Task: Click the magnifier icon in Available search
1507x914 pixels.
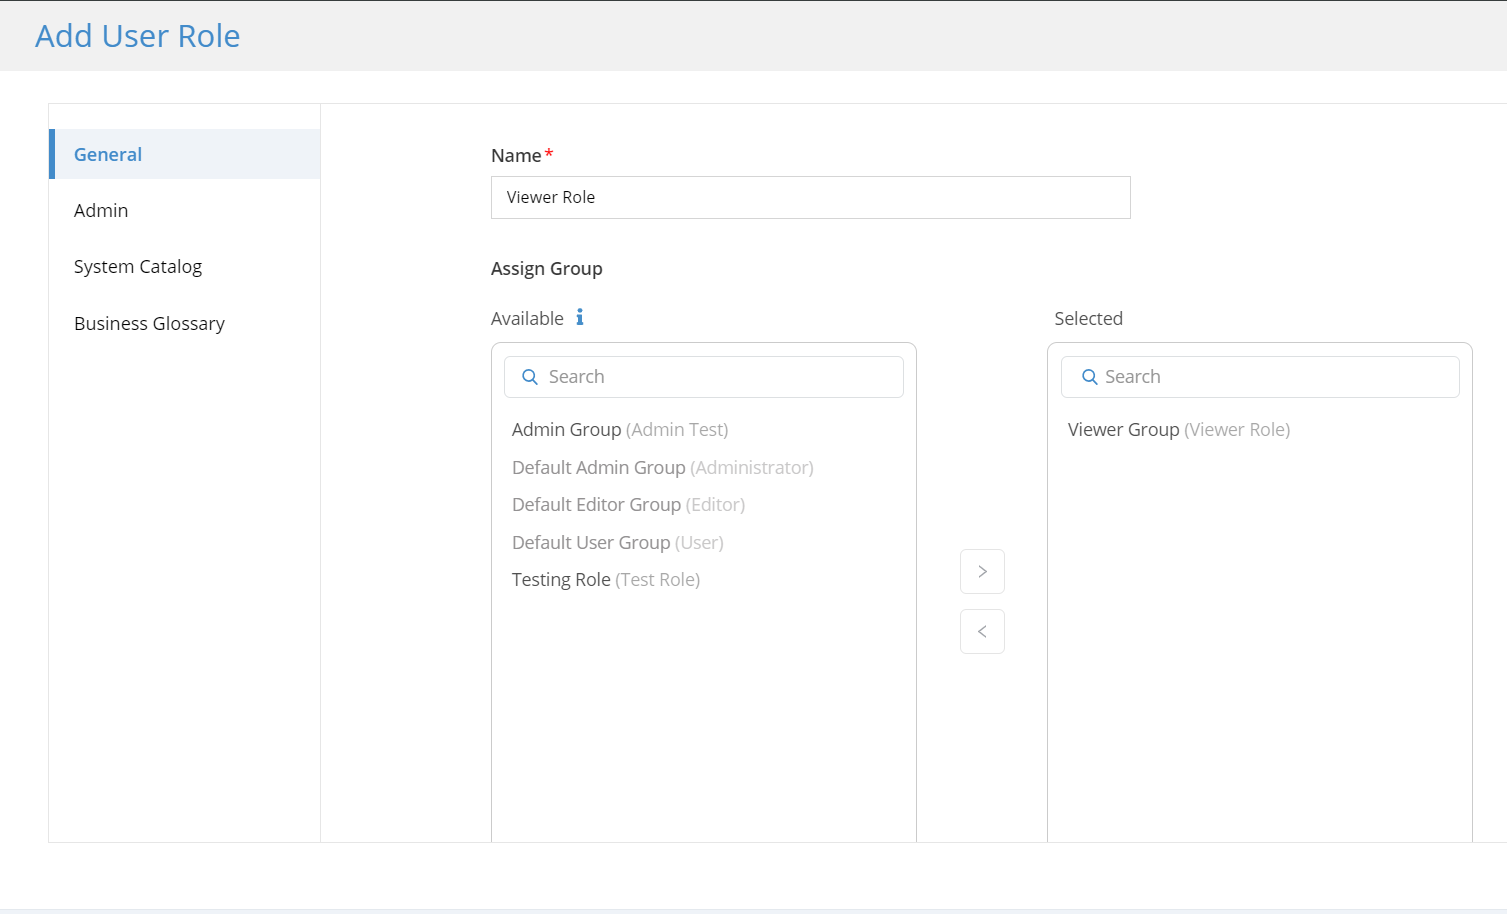Action: coord(530,377)
